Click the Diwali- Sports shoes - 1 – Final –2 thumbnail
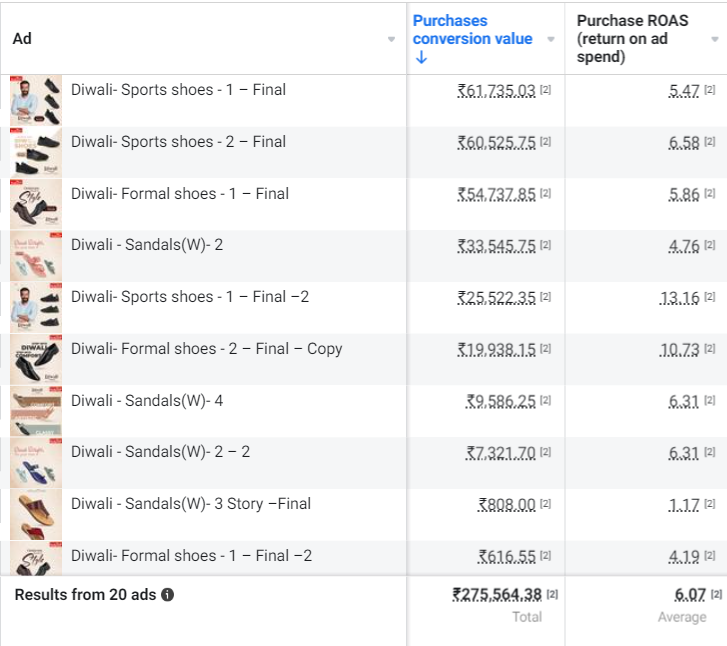This screenshot has width=727, height=646. tap(36, 307)
